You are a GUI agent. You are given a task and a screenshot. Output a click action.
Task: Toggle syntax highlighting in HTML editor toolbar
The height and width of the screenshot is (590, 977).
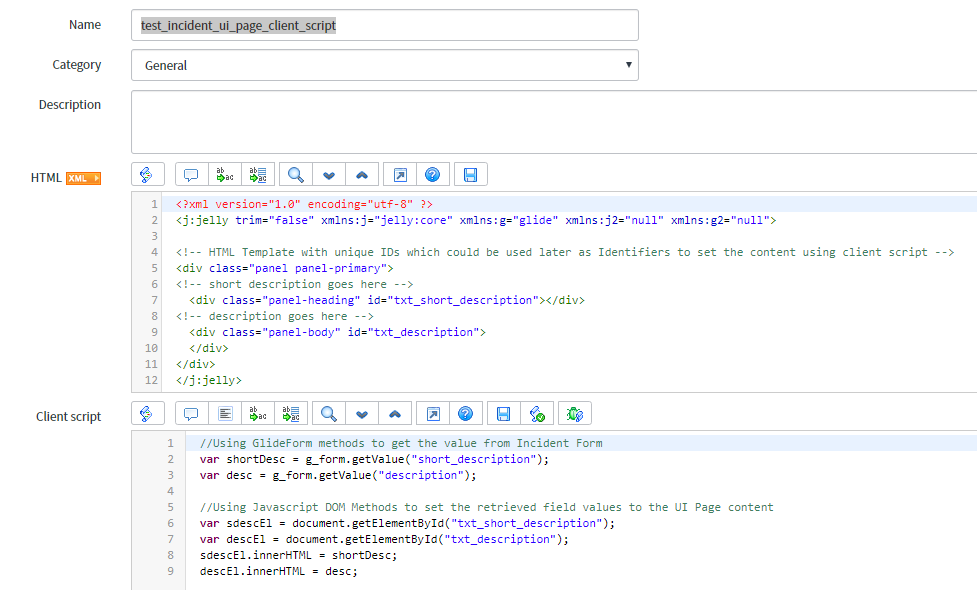point(148,174)
